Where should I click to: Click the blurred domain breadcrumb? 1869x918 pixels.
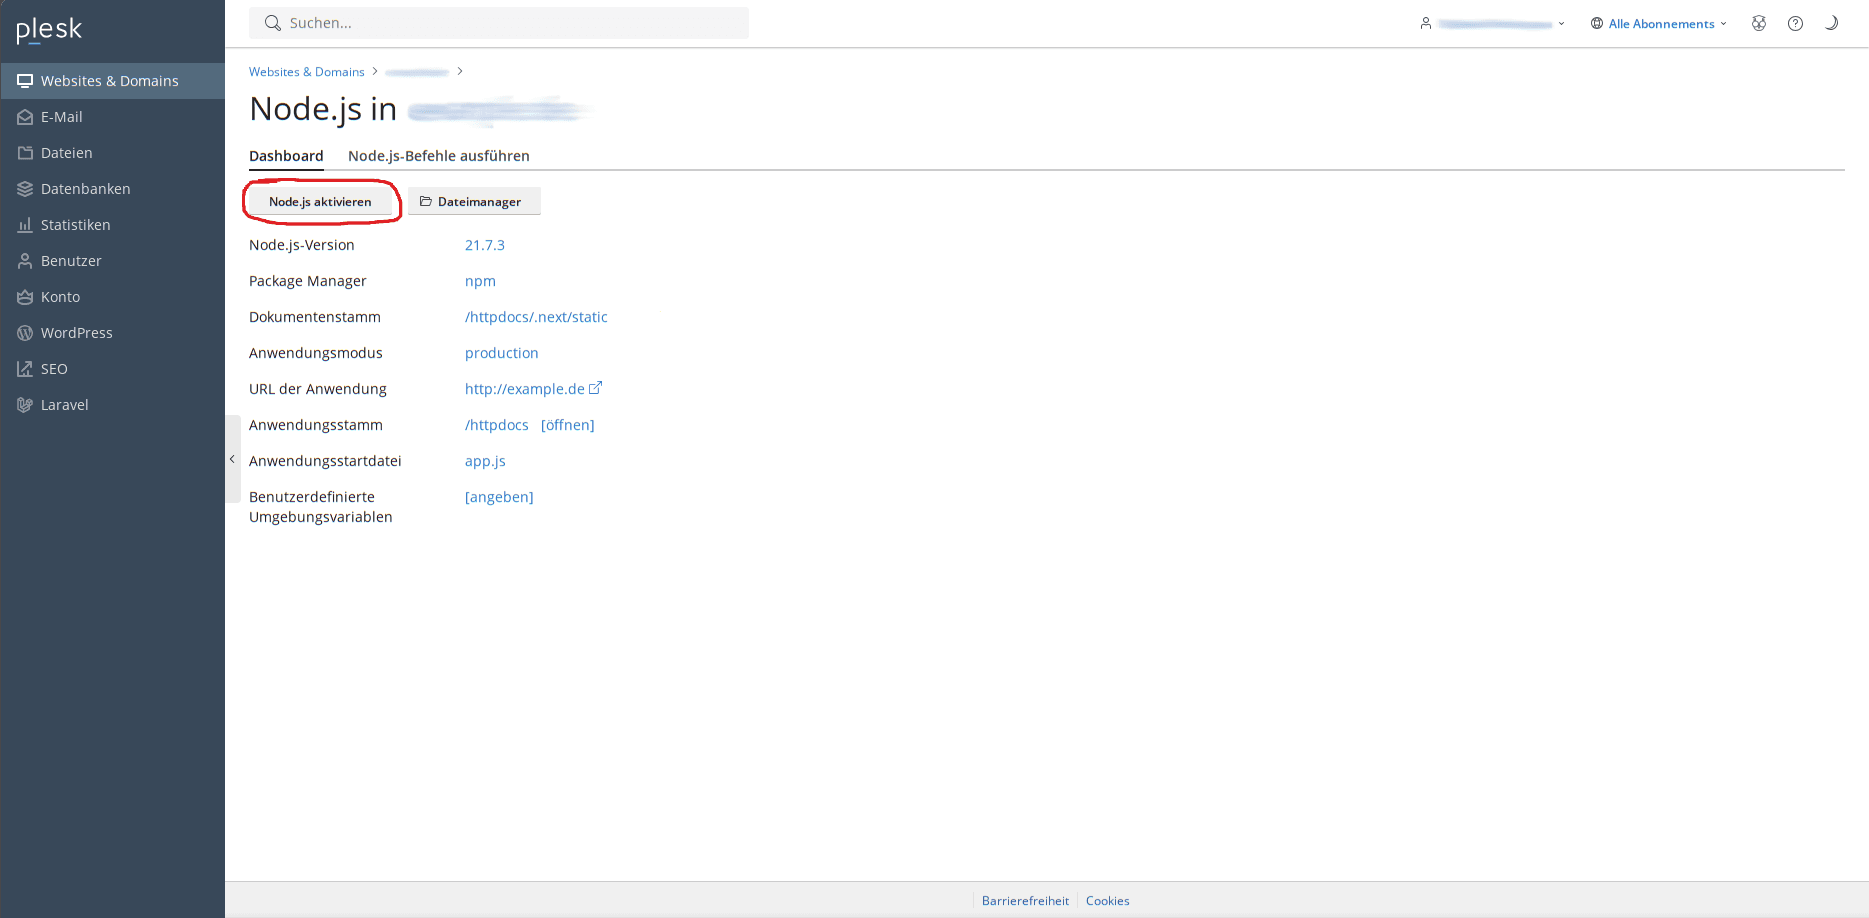(417, 72)
